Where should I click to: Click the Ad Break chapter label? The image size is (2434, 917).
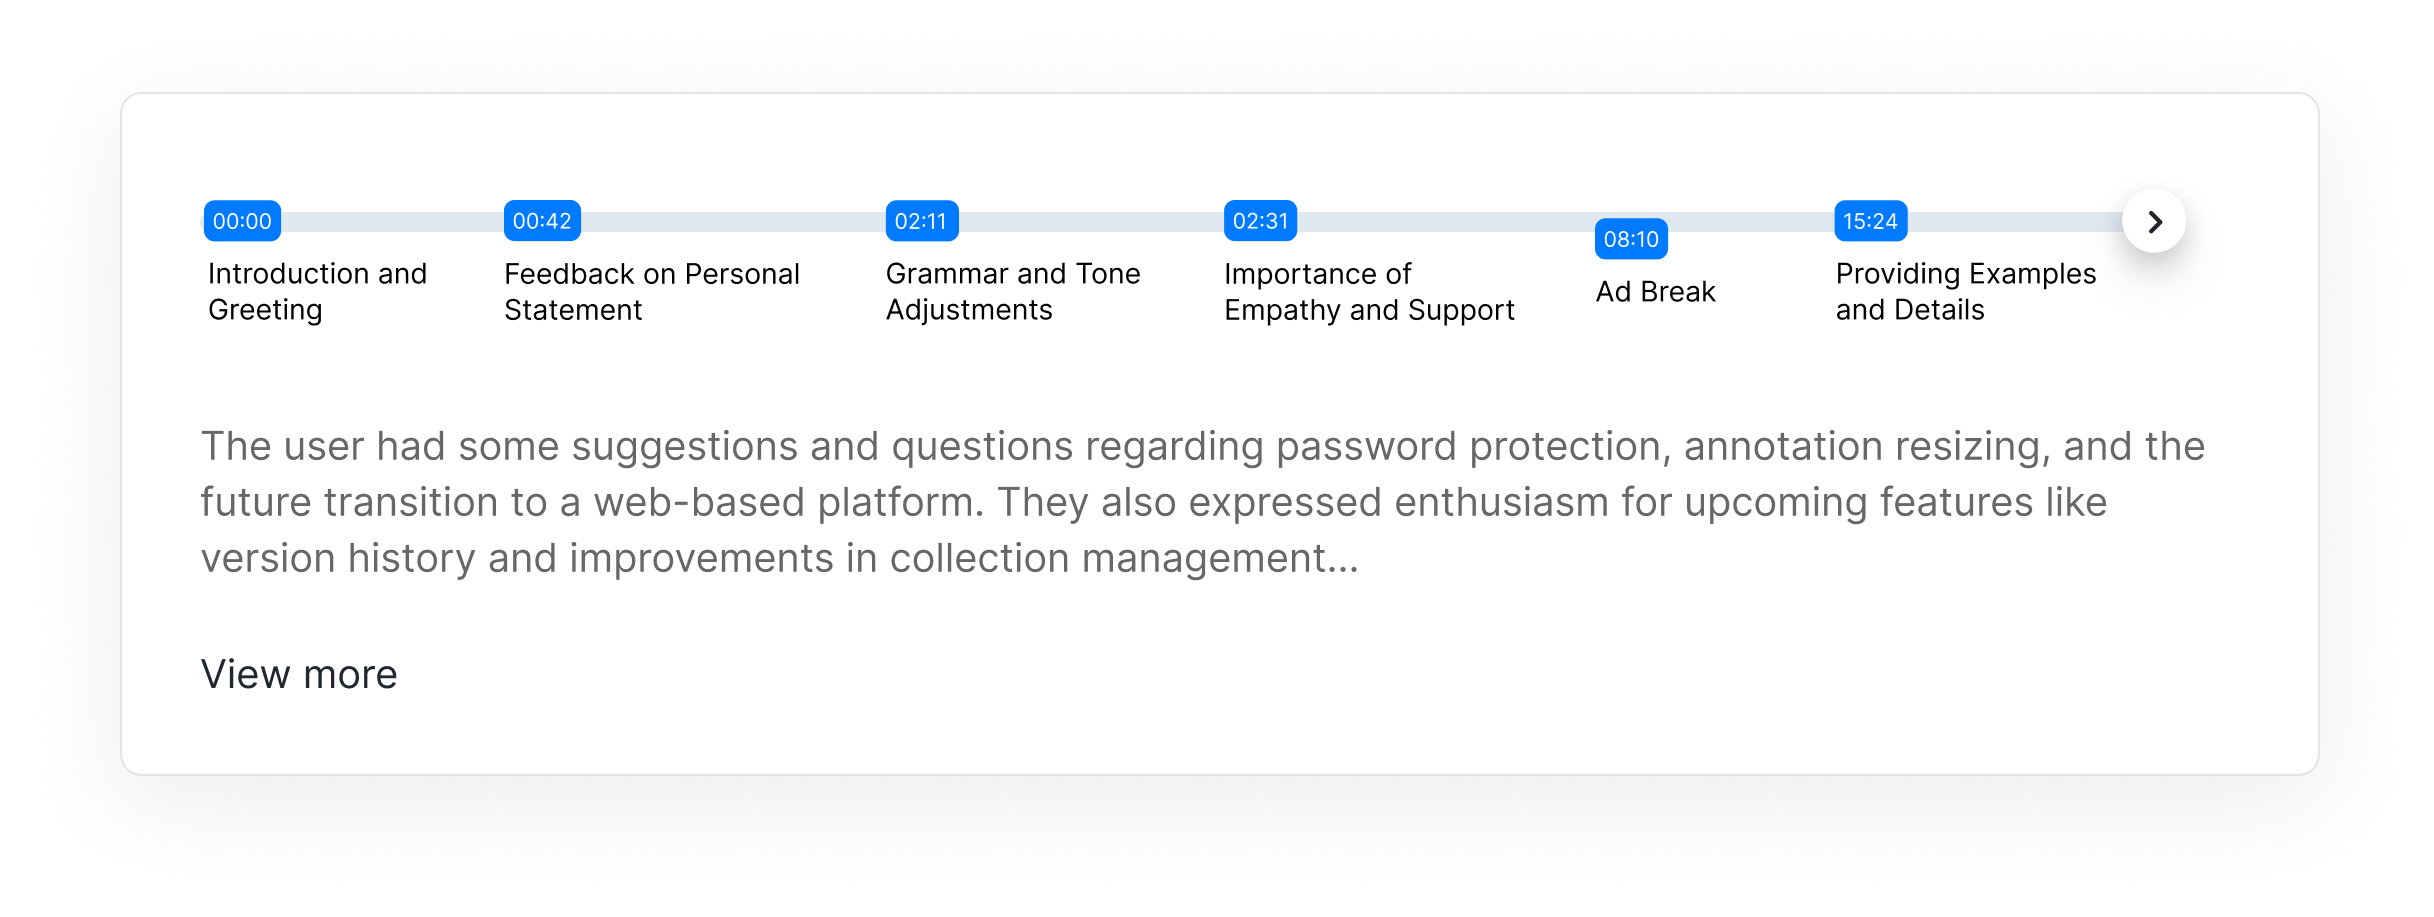(1655, 292)
